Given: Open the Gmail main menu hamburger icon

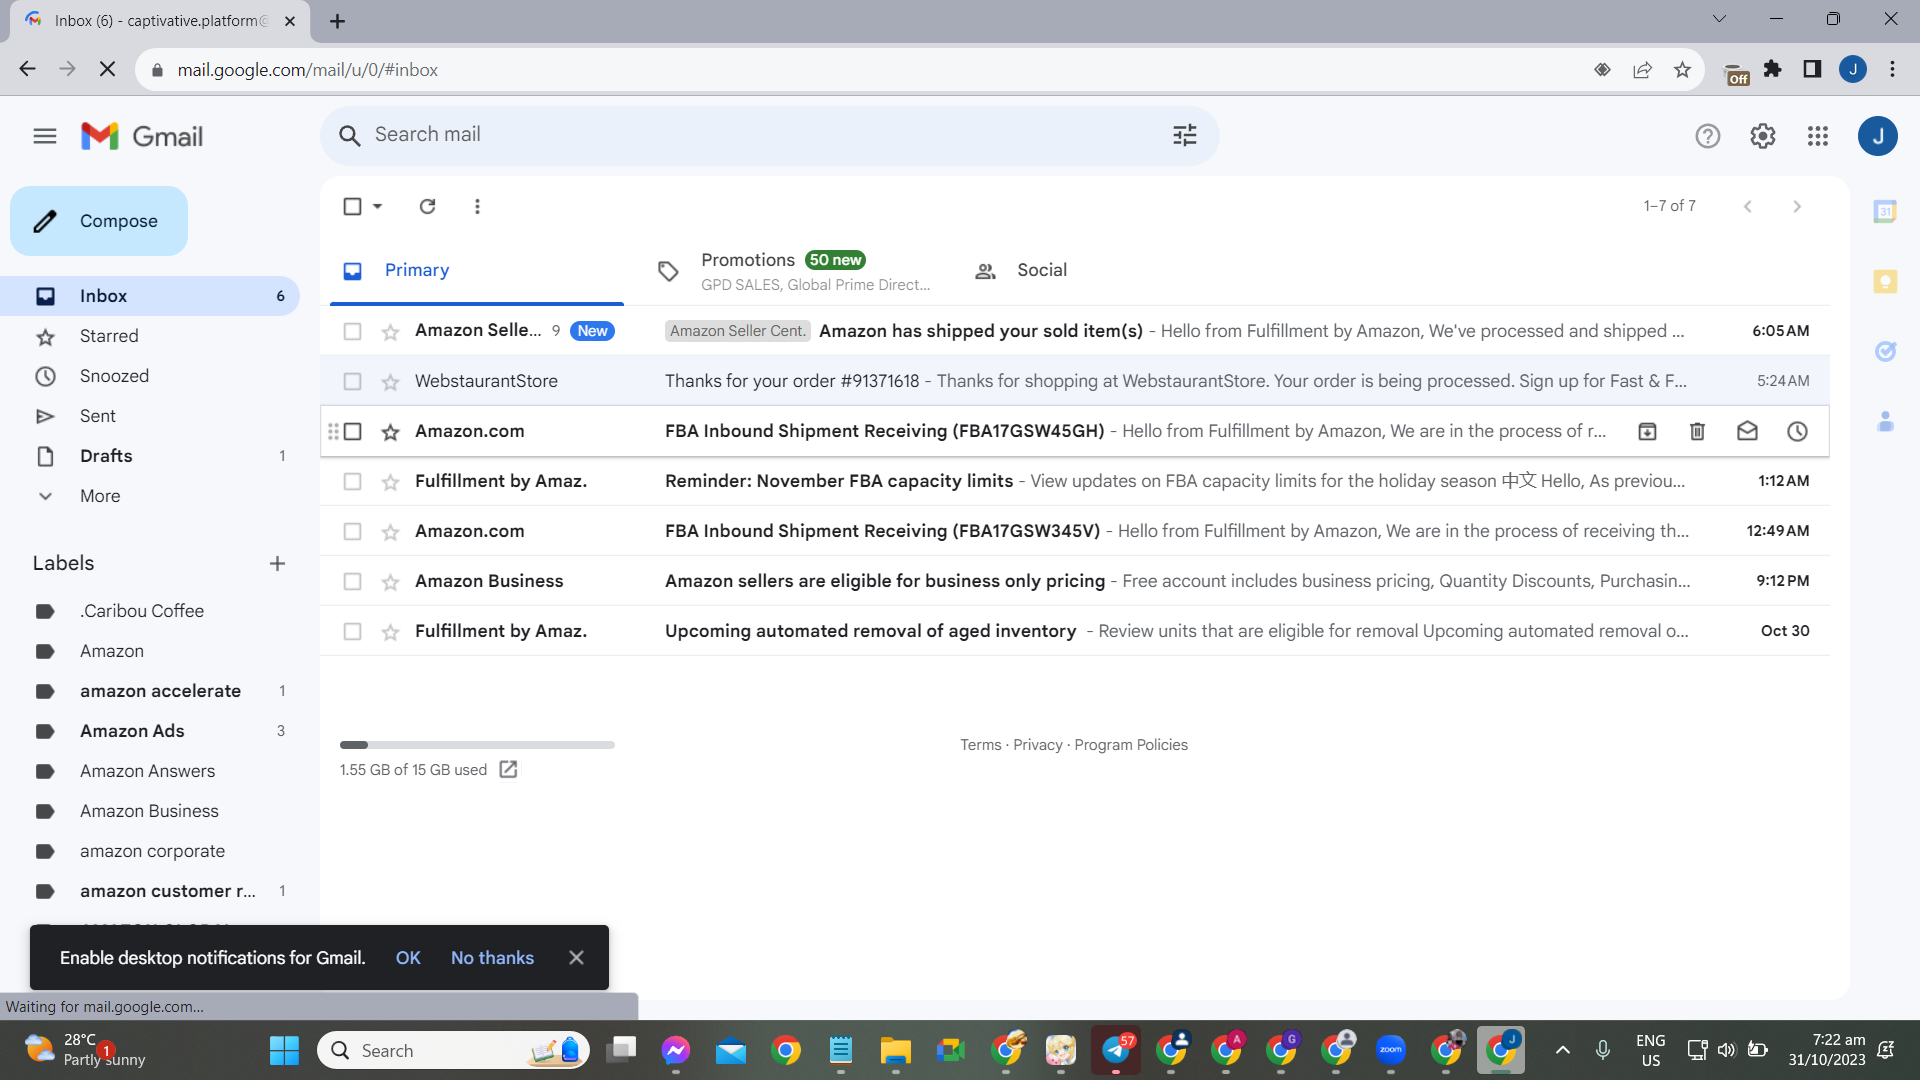Looking at the screenshot, I should click(45, 136).
